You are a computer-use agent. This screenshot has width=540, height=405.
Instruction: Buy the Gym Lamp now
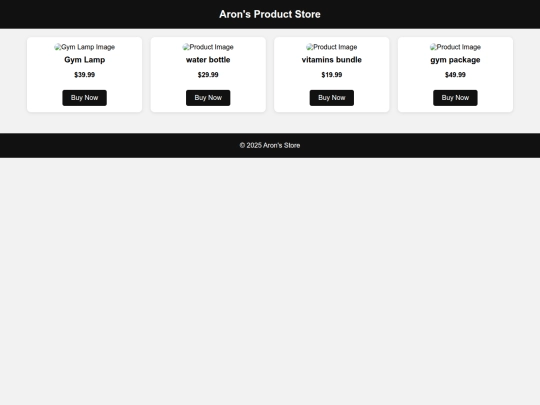[x=84, y=98]
